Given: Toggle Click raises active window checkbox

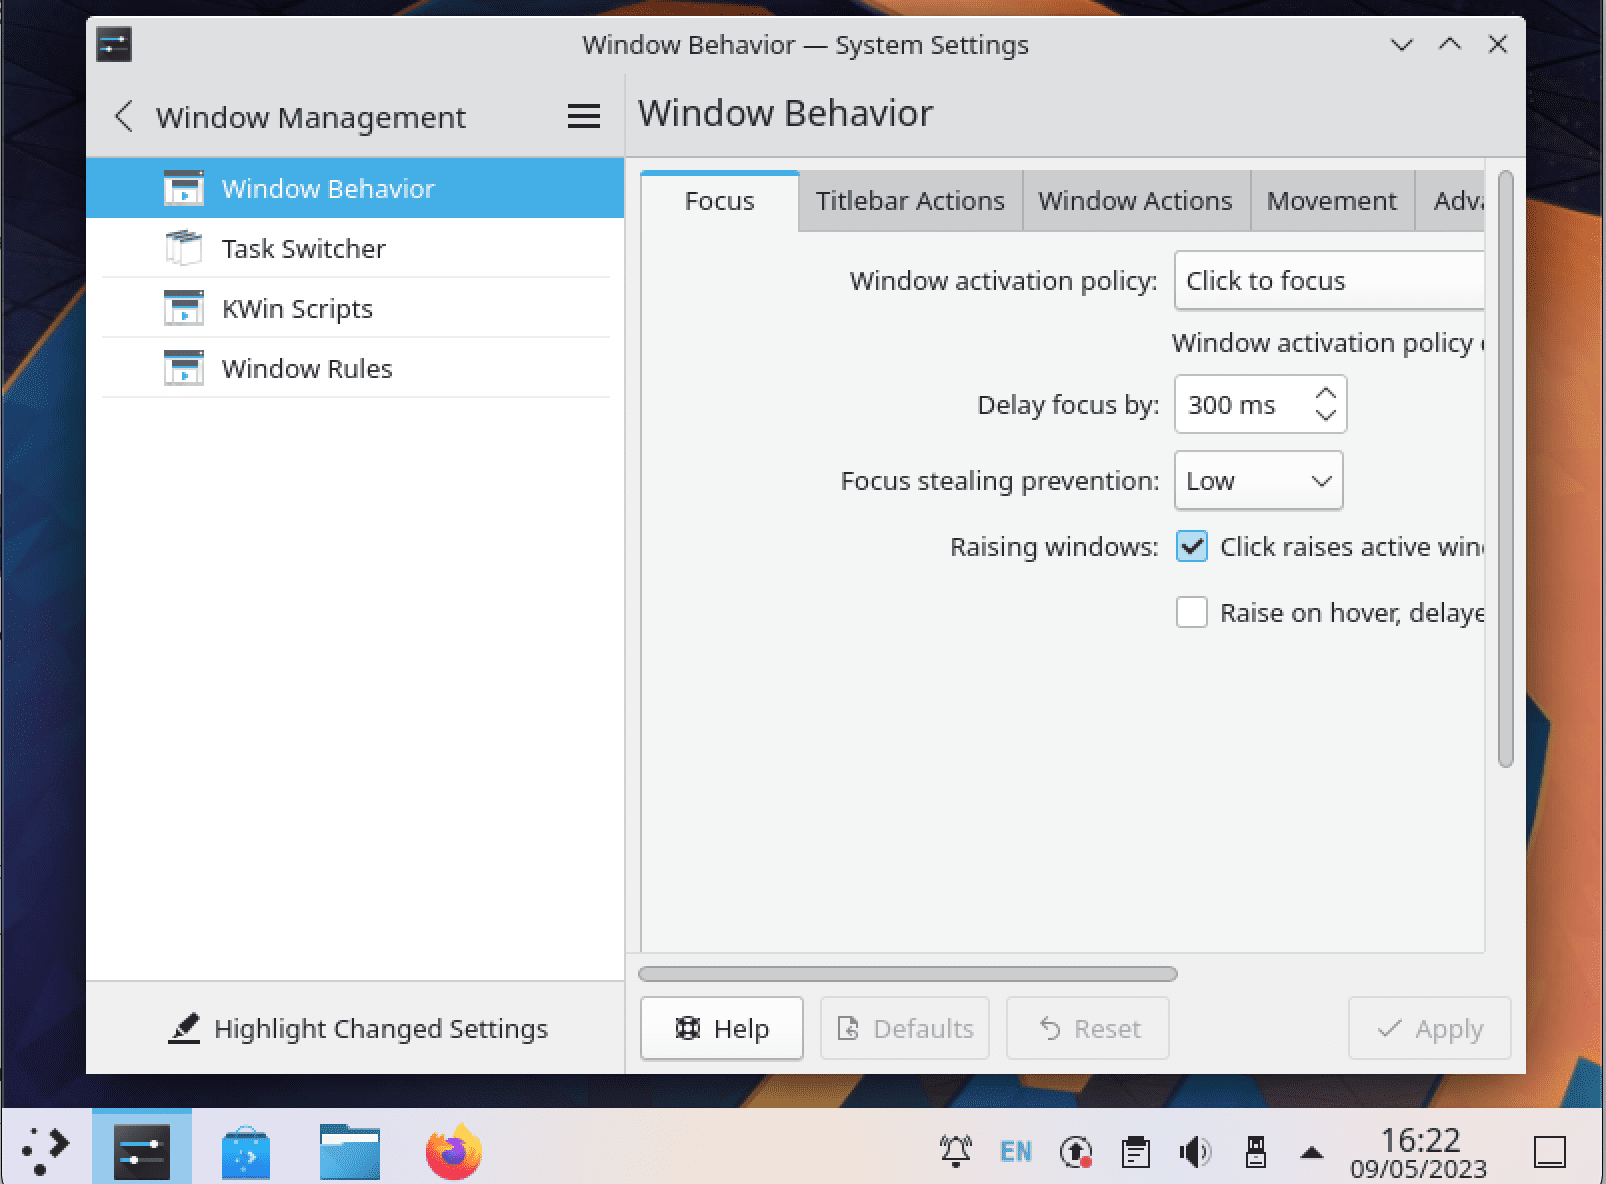Looking at the screenshot, I should click(1192, 547).
